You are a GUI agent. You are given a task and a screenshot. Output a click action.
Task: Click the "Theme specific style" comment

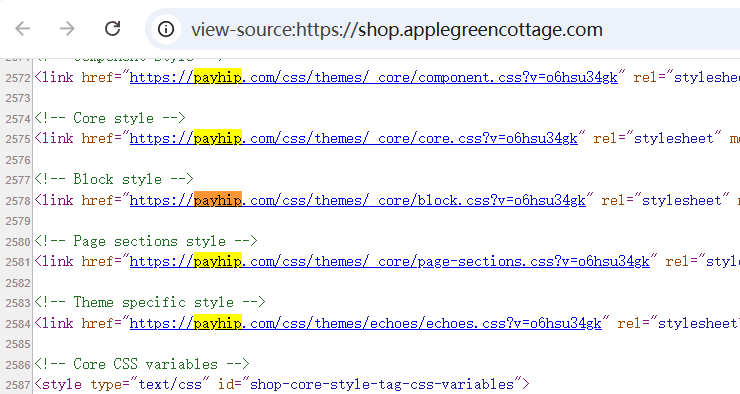(150, 302)
